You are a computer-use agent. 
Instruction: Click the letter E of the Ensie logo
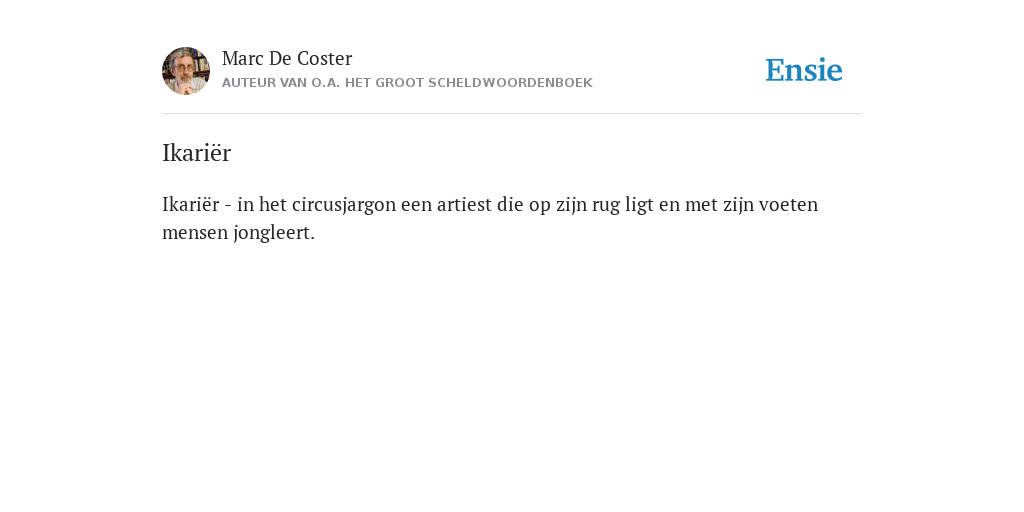(775, 70)
